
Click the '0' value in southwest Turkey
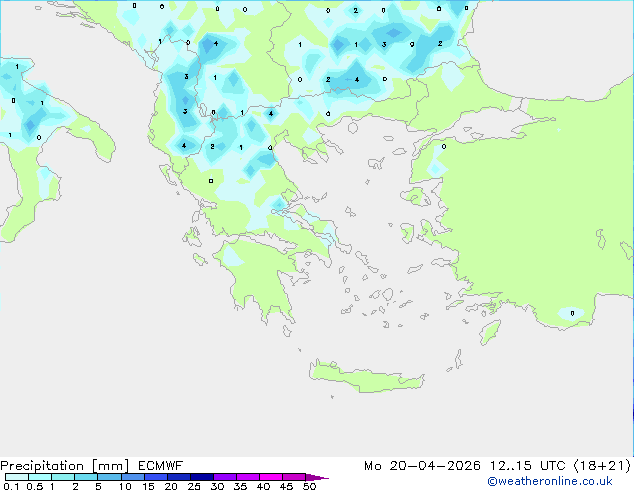tap(572, 313)
